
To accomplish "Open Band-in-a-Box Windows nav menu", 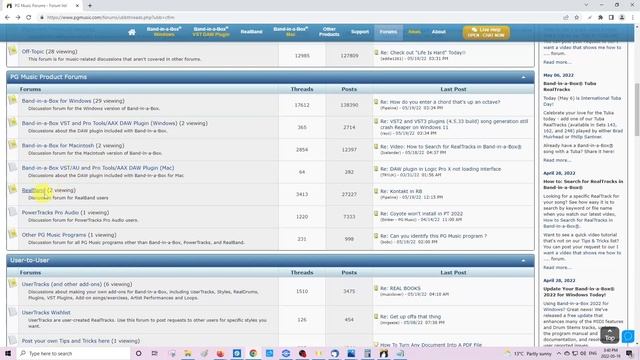I will [164, 32].
